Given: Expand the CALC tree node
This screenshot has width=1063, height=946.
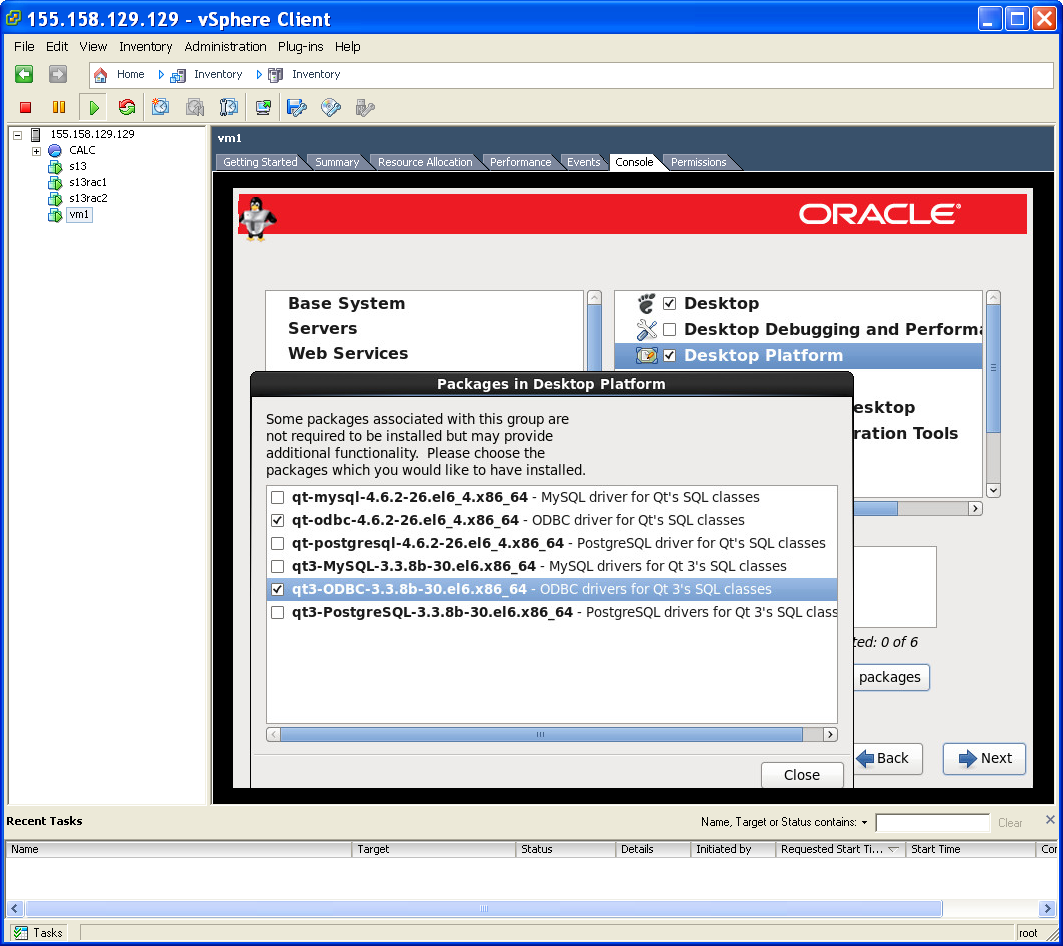Looking at the screenshot, I should pos(37,151).
